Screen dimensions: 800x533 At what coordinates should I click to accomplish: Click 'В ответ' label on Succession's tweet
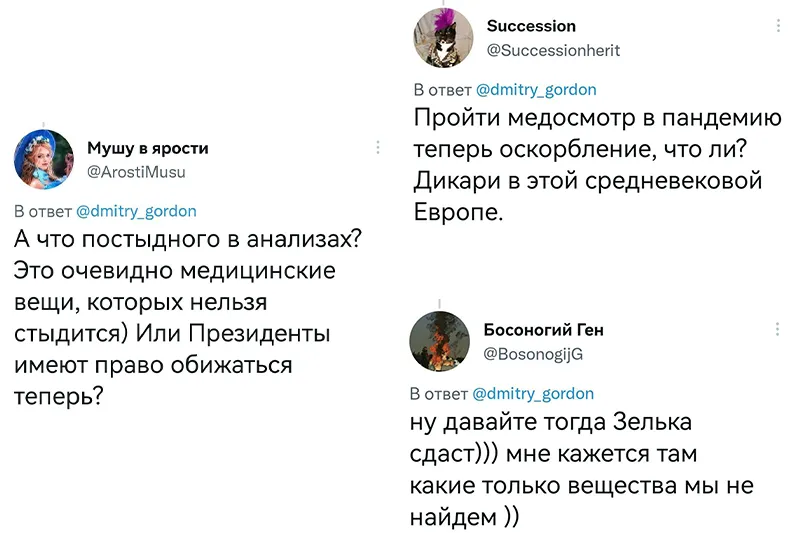click(442, 90)
